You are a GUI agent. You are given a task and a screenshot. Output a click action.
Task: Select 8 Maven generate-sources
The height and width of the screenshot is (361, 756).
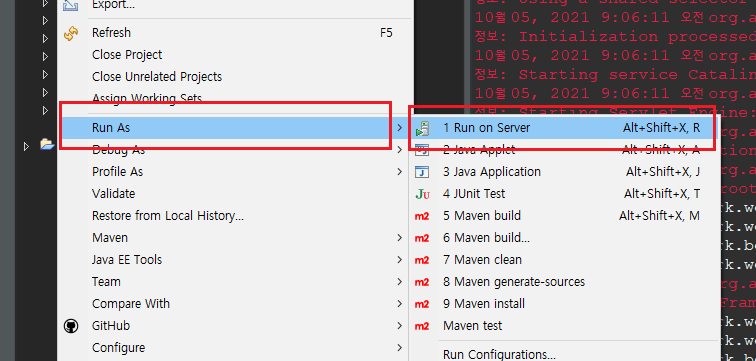563,281
